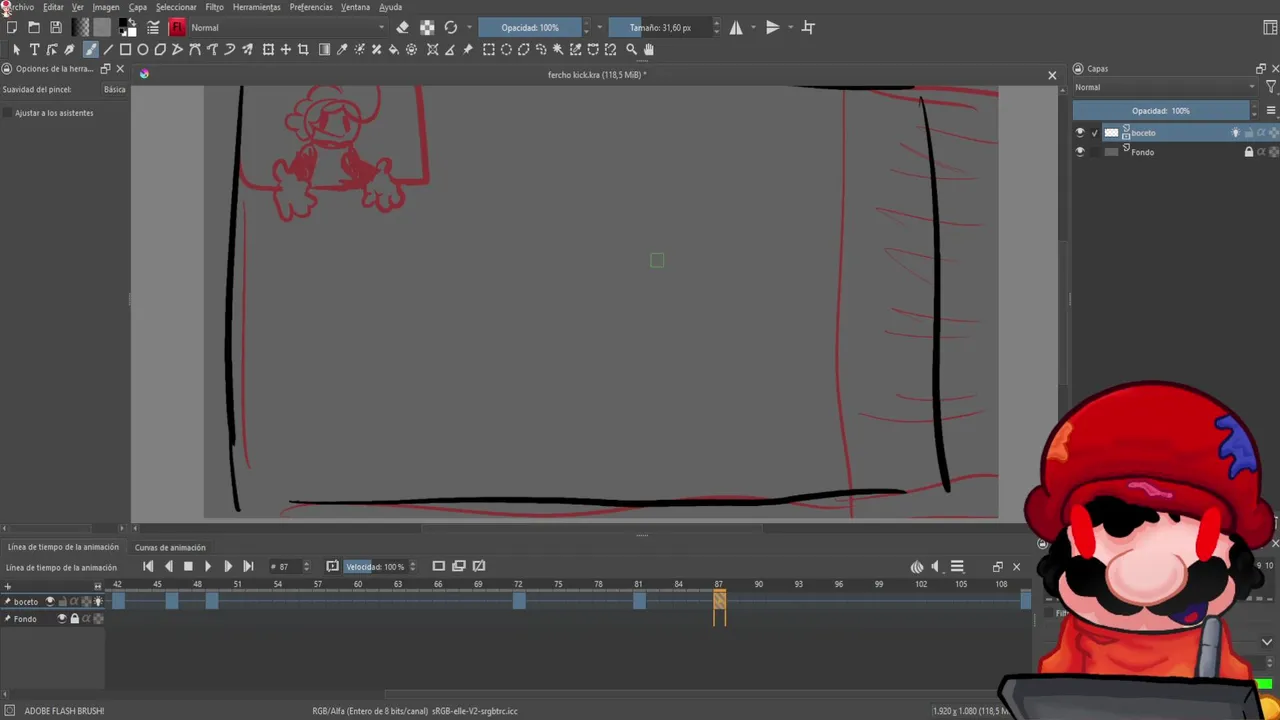The height and width of the screenshot is (720, 1280).
Task: Stop the animation playback
Action: [x=188, y=566]
